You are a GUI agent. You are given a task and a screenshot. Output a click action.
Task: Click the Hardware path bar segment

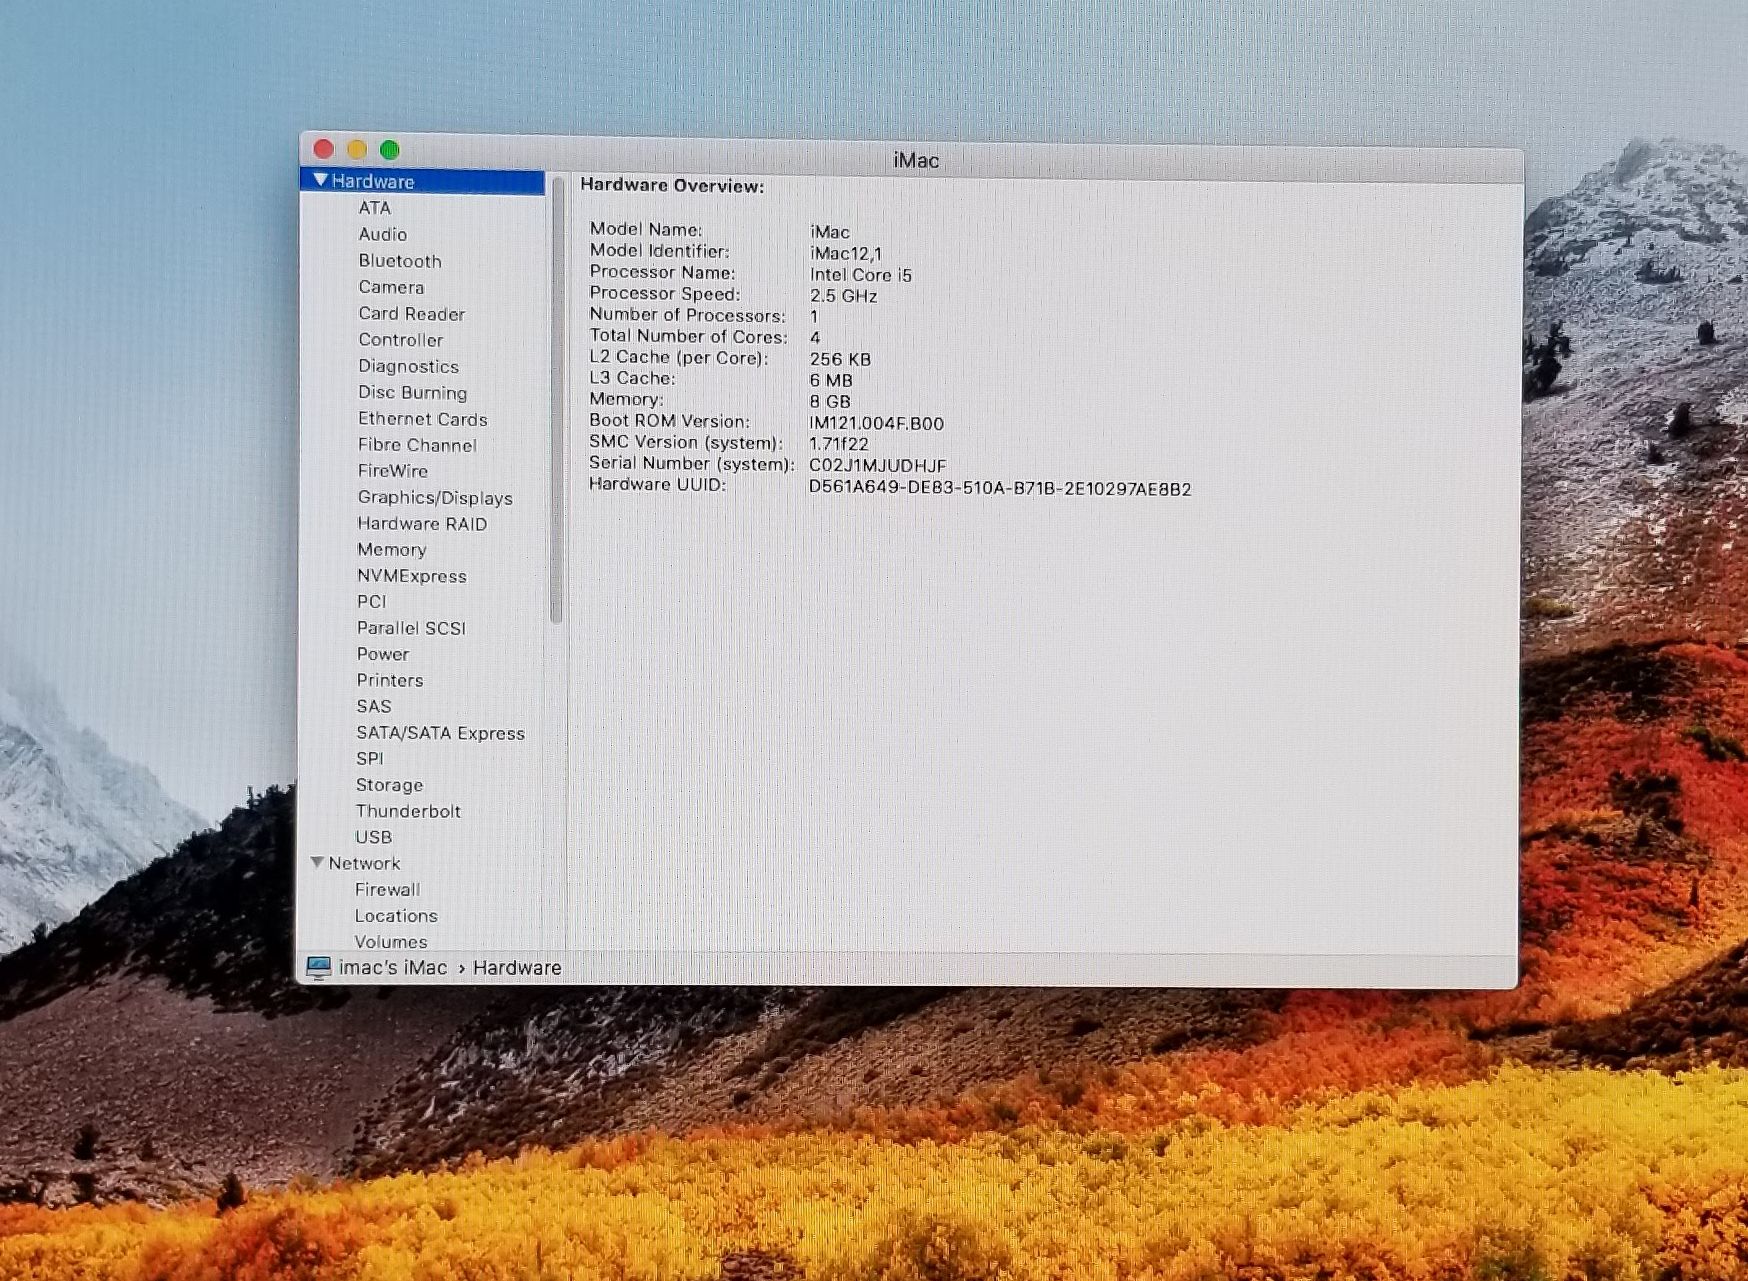click(x=517, y=967)
